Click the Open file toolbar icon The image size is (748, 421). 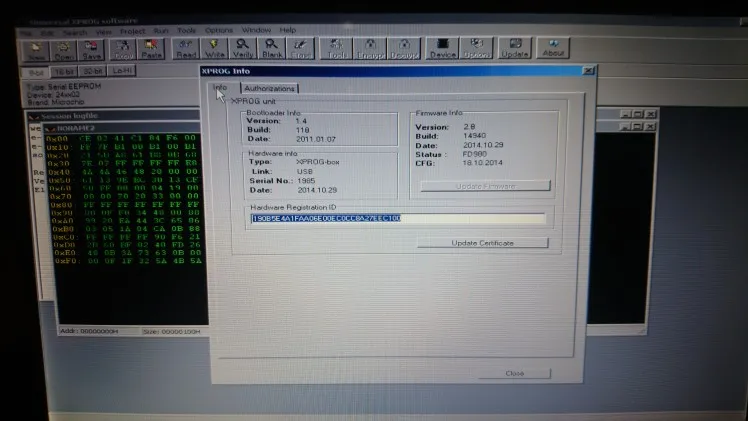pyautogui.click(x=63, y=50)
